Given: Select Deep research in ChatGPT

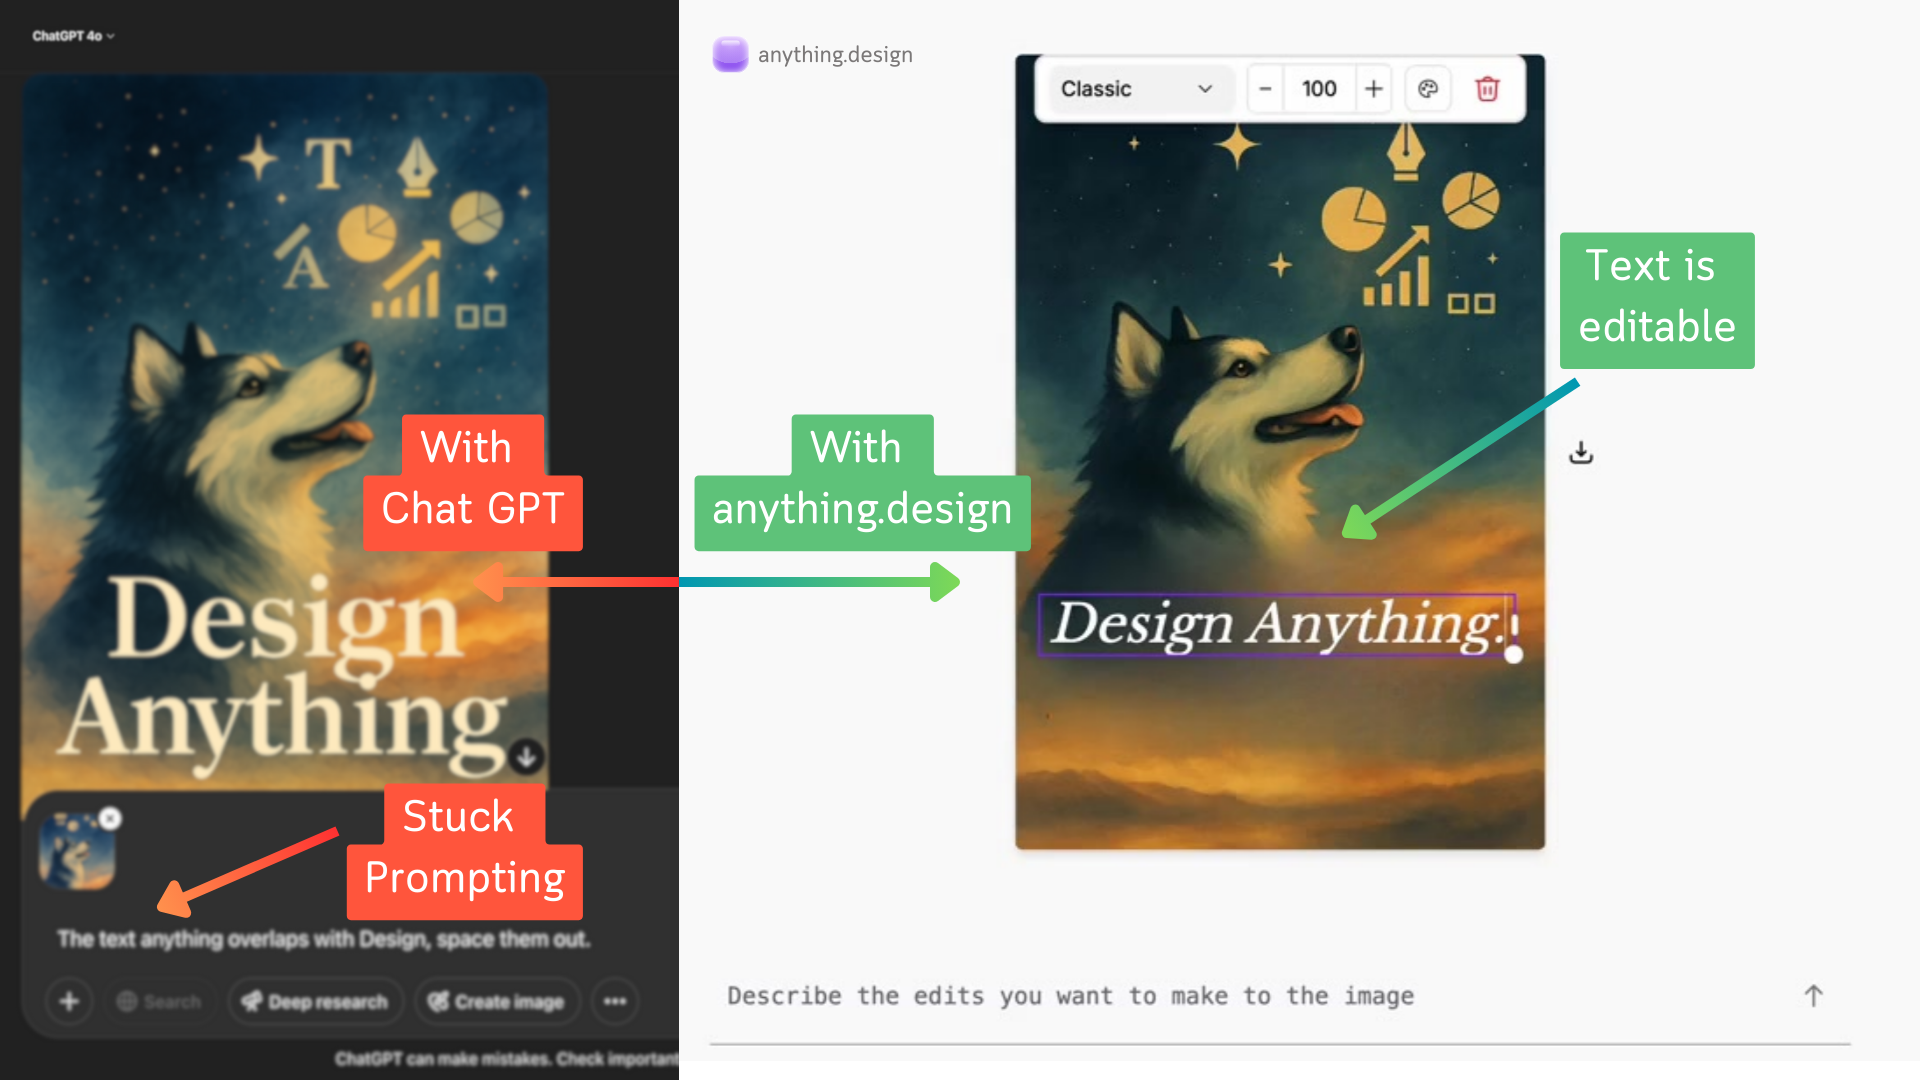Looking at the screenshot, I should click(x=315, y=1001).
